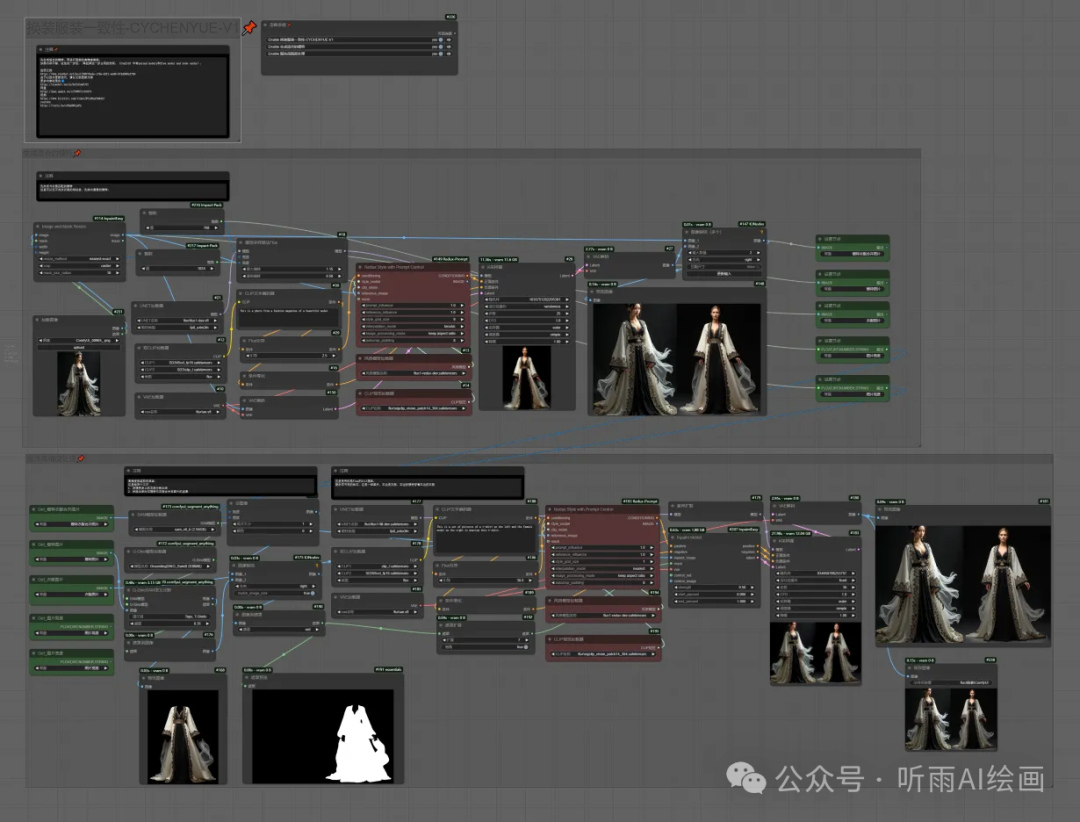Click the right arrow of autocrop_padding

point(461,340)
